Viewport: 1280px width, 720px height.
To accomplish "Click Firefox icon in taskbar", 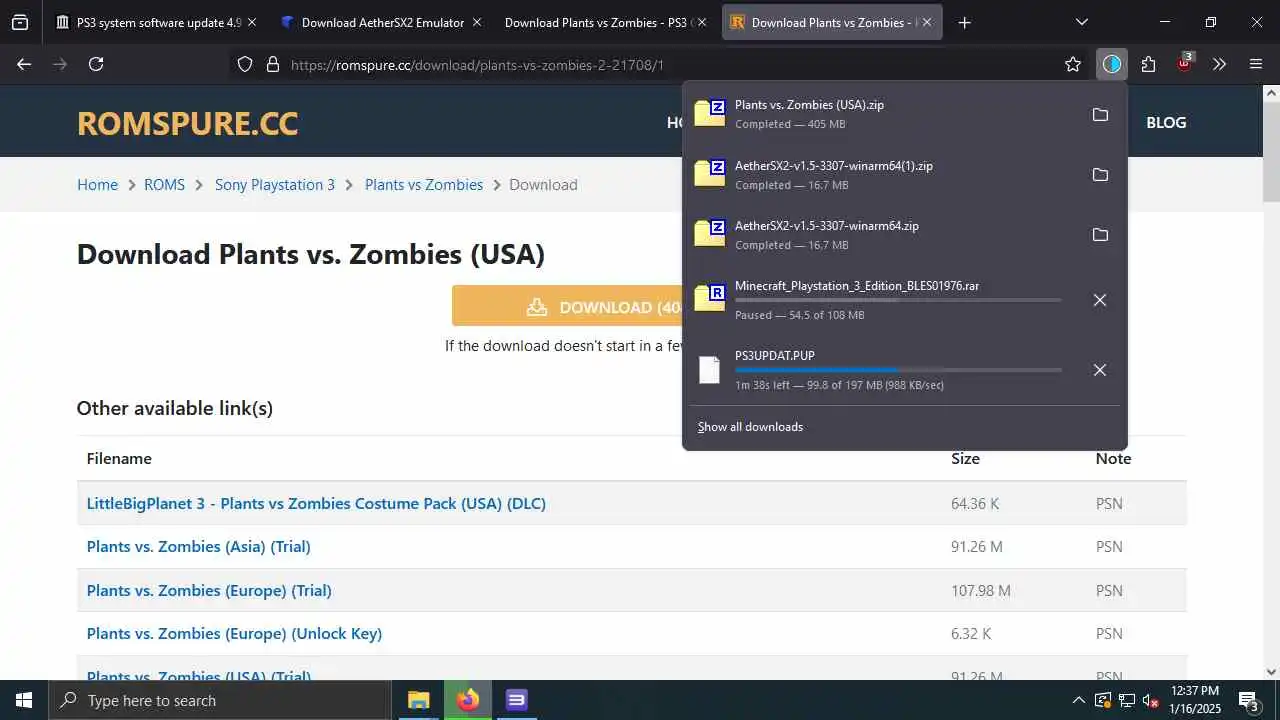I will (468, 700).
